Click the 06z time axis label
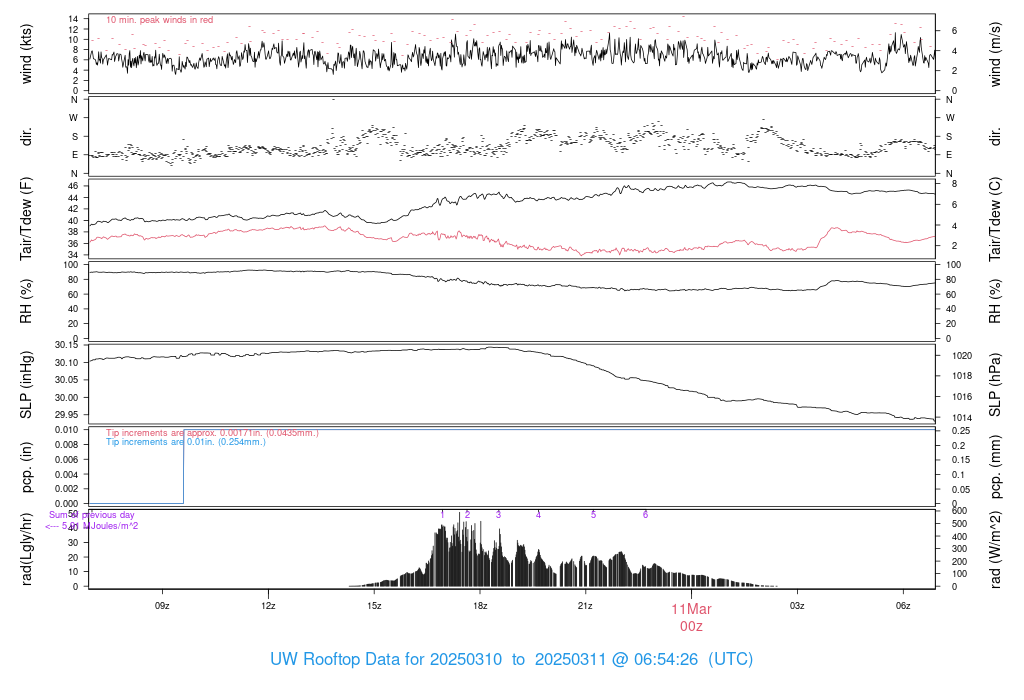The height and width of the screenshot is (700, 1024). tap(903, 606)
